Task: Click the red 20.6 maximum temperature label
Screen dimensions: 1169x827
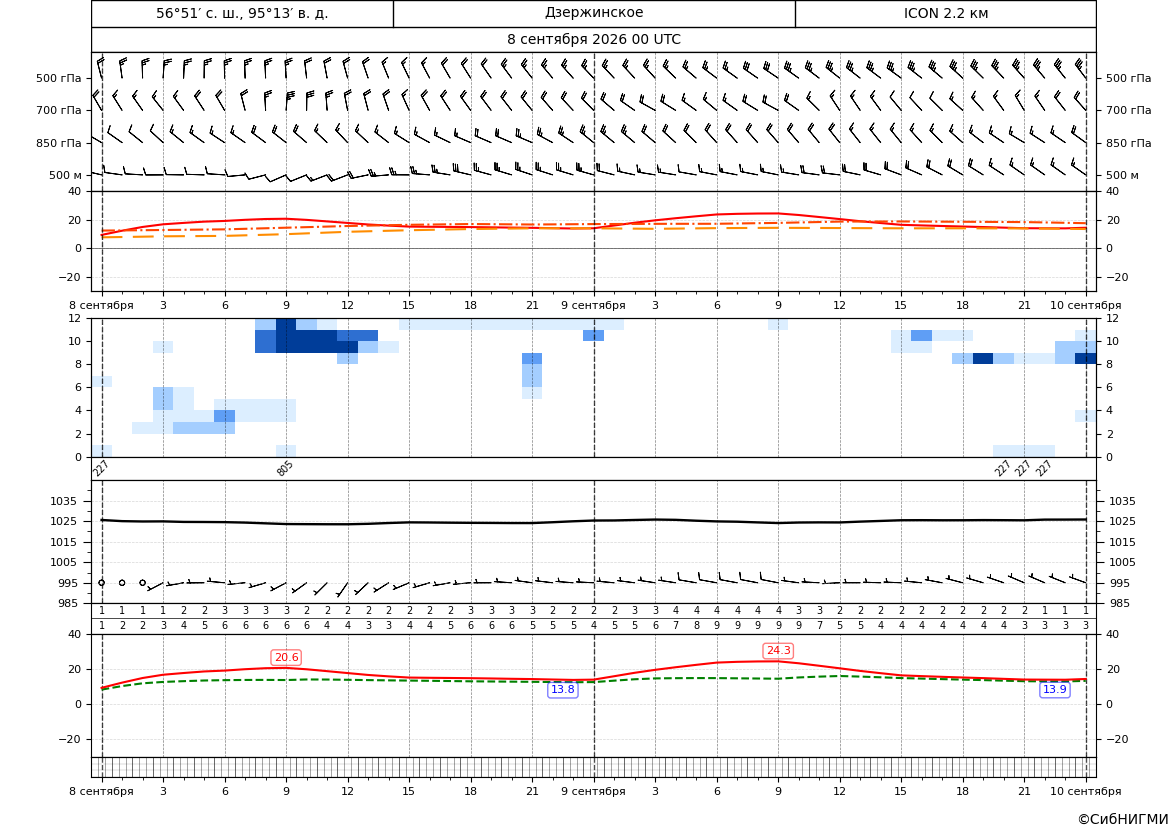Action: pos(286,657)
